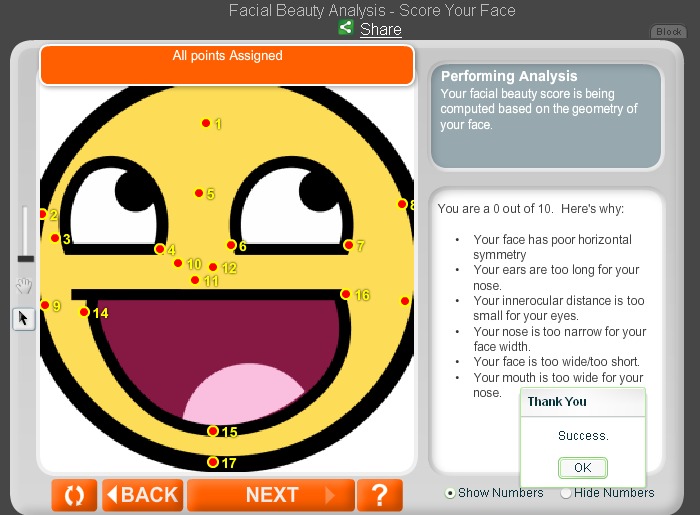The width and height of the screenshot is (700, 515).
Task: Click OK in Thank You dialog
Action: [583, 468]
